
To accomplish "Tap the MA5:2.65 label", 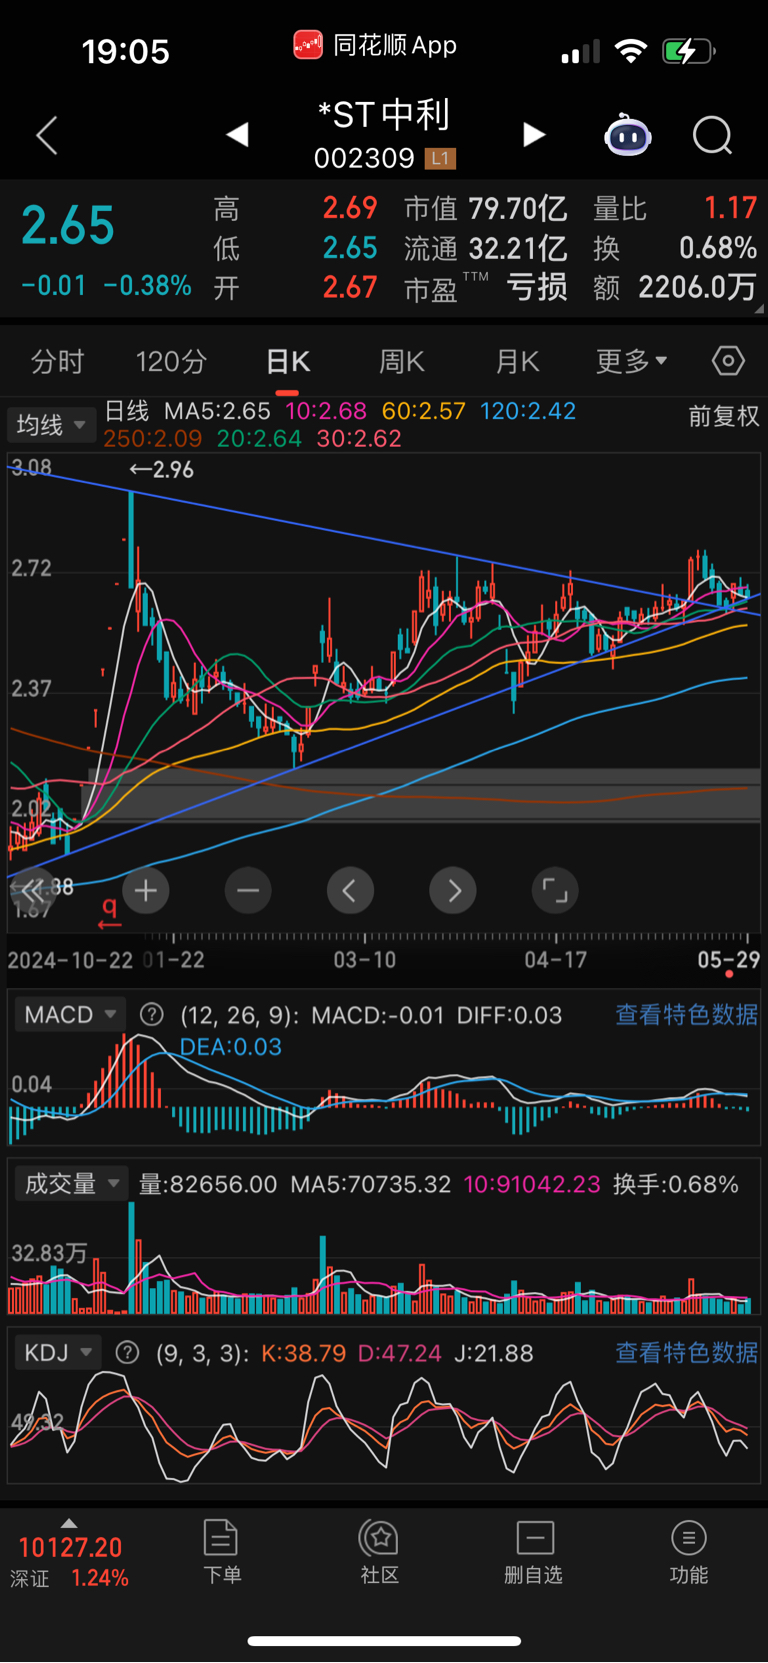I will click(x=217, y=411).
